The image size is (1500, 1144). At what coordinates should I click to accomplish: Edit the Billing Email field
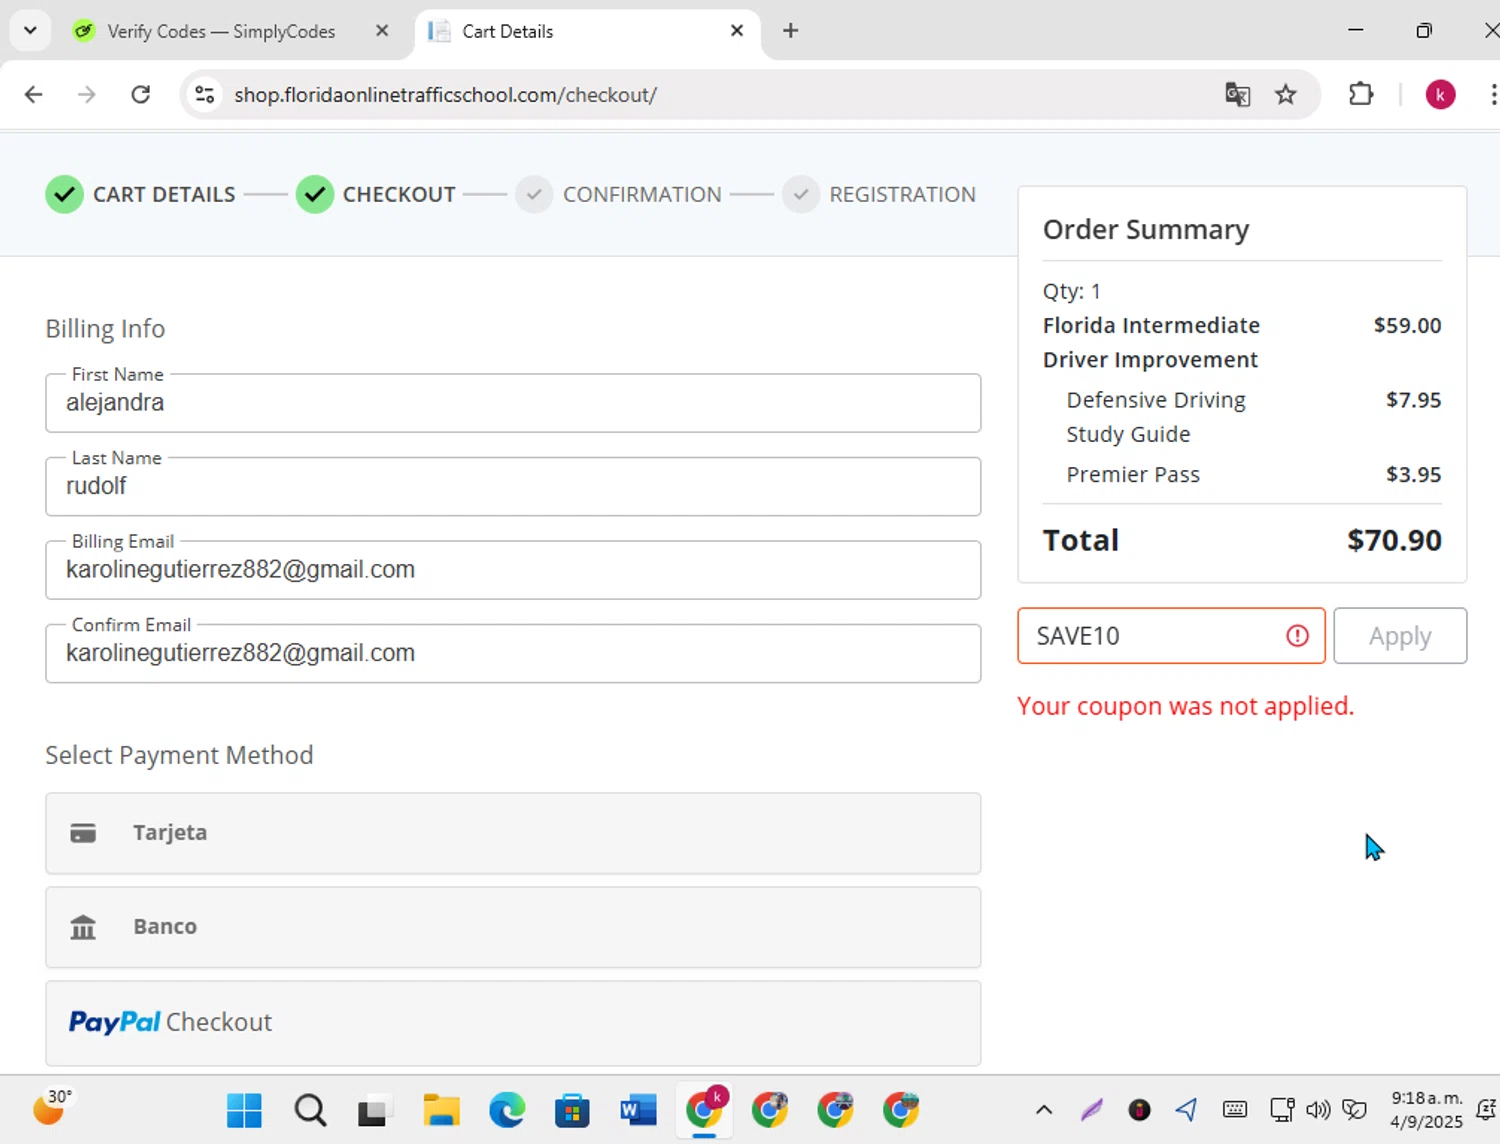coord(513,570)
